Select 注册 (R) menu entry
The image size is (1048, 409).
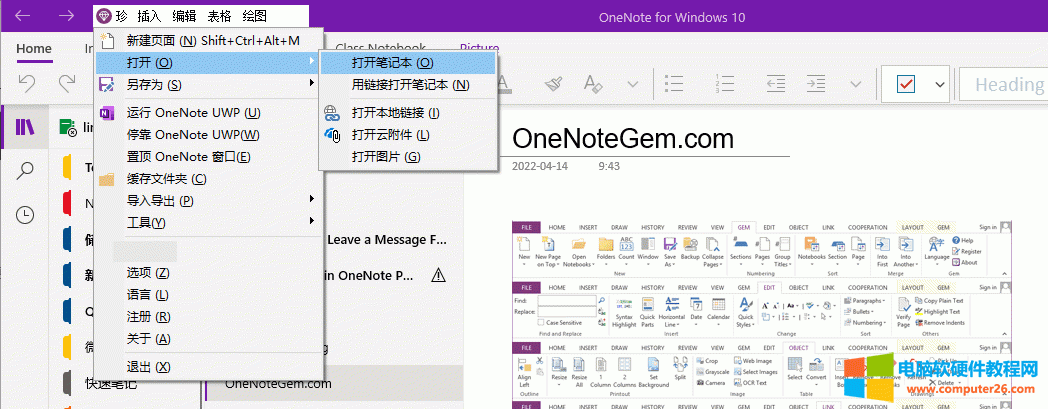209,317
